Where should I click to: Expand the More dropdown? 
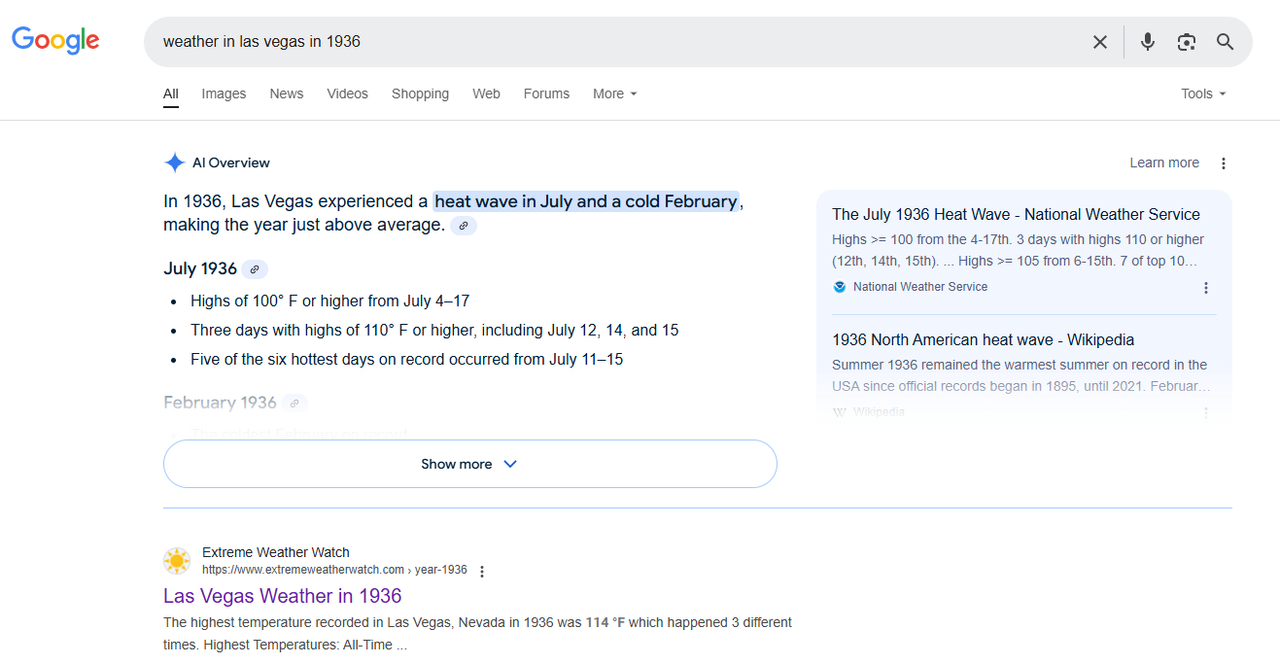click(614, 94)
